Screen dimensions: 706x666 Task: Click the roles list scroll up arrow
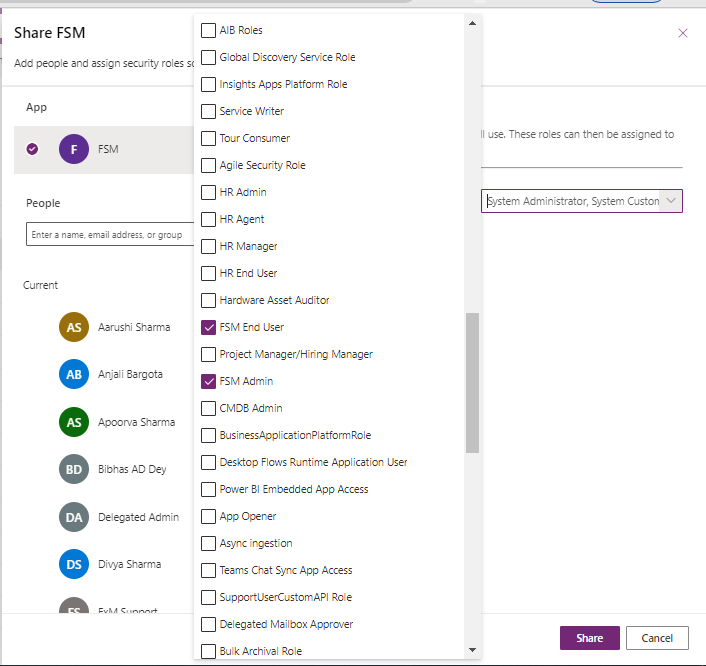point(472,23)
